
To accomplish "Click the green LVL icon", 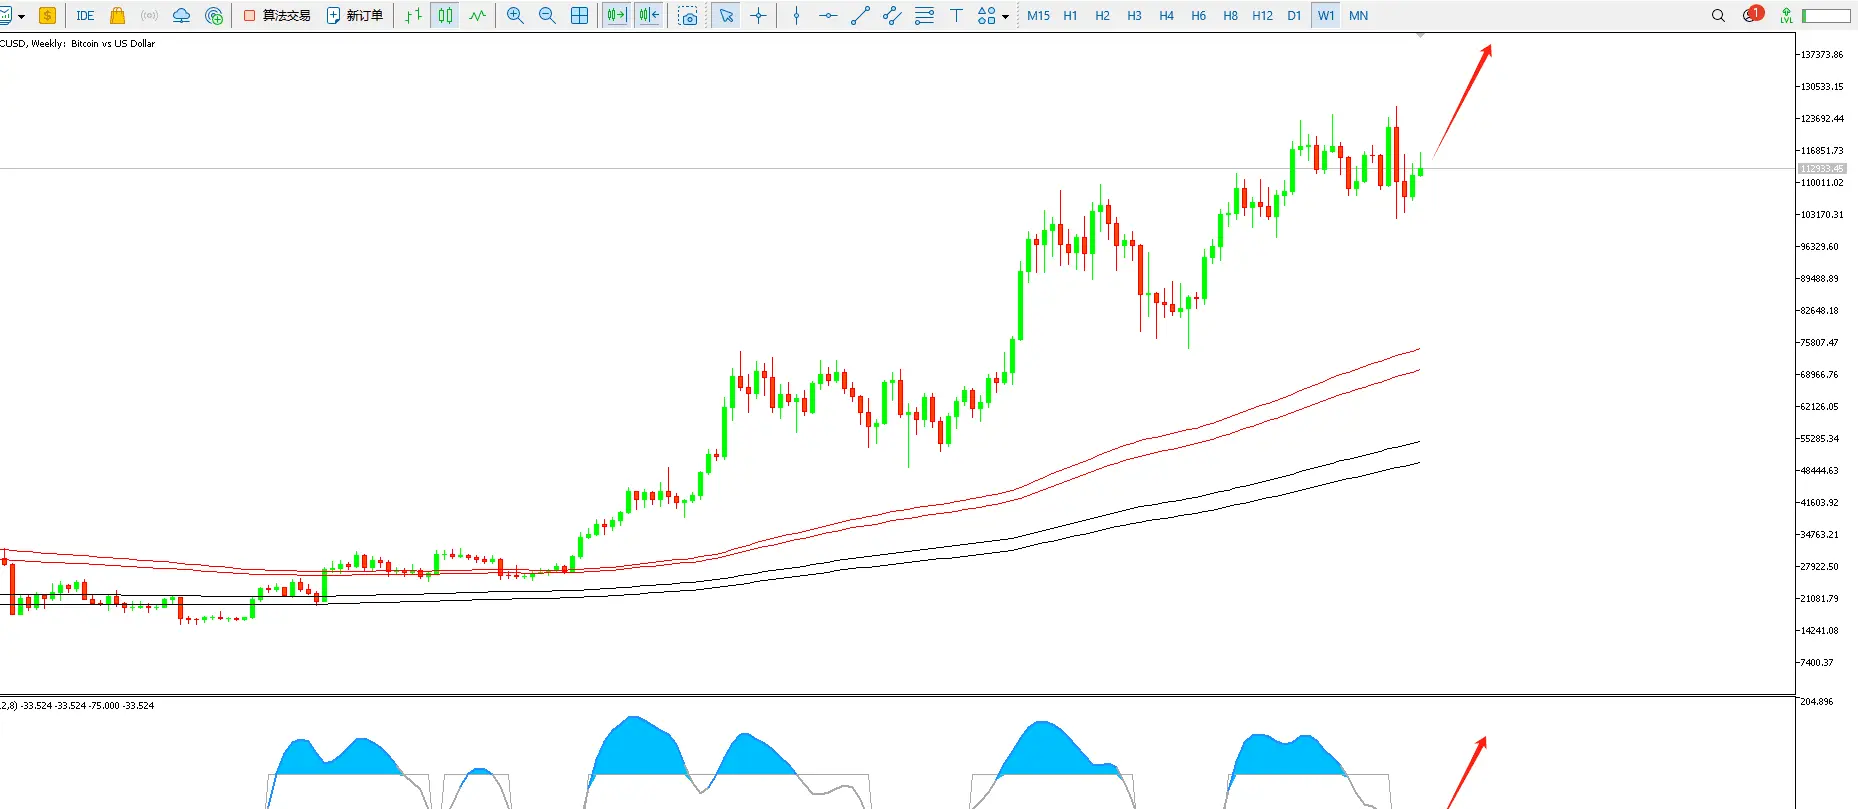I will point(1786,15).
